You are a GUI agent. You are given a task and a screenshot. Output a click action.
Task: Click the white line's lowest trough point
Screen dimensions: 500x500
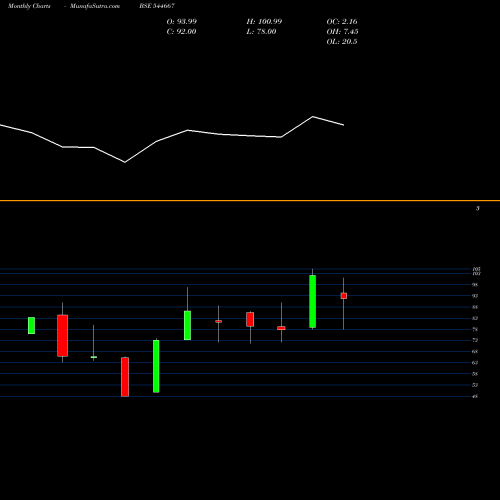[x=125, y=162]
